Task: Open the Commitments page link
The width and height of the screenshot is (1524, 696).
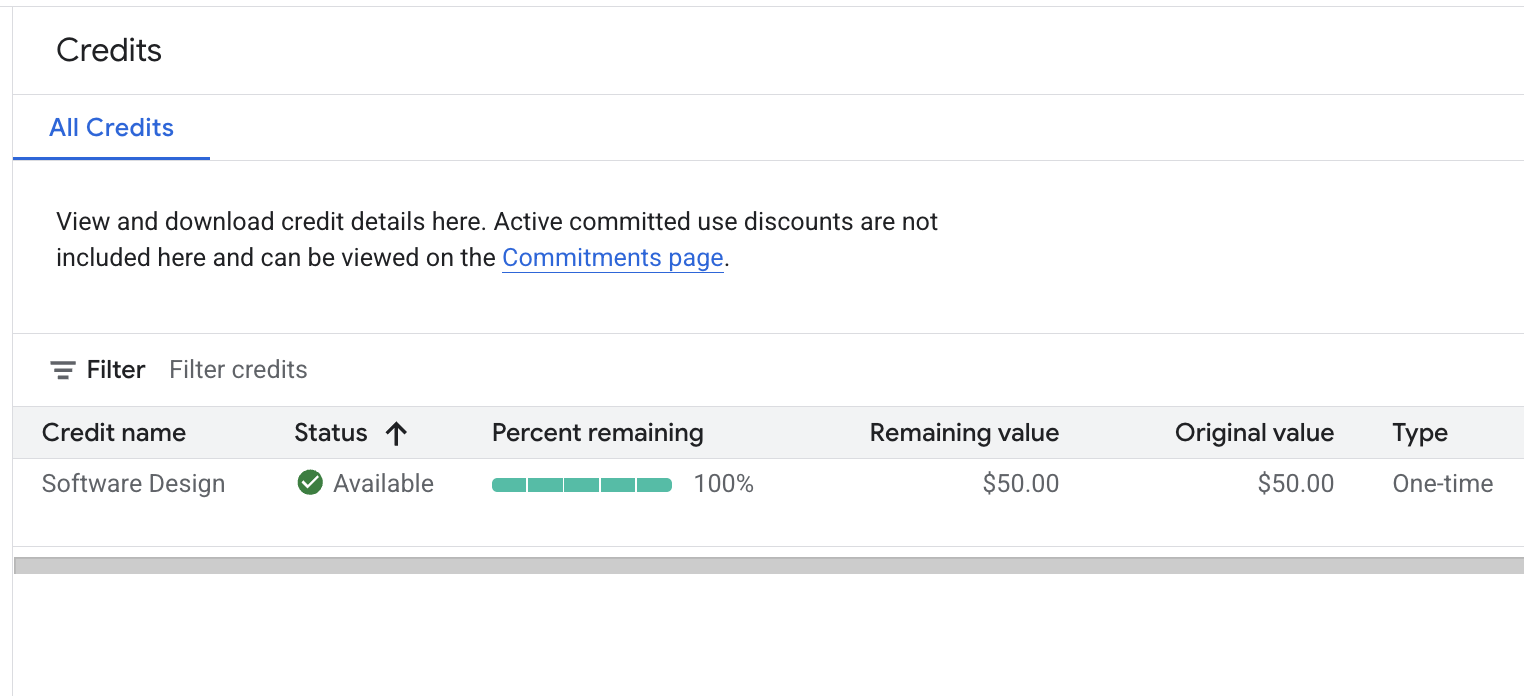Action: (612, 258)
